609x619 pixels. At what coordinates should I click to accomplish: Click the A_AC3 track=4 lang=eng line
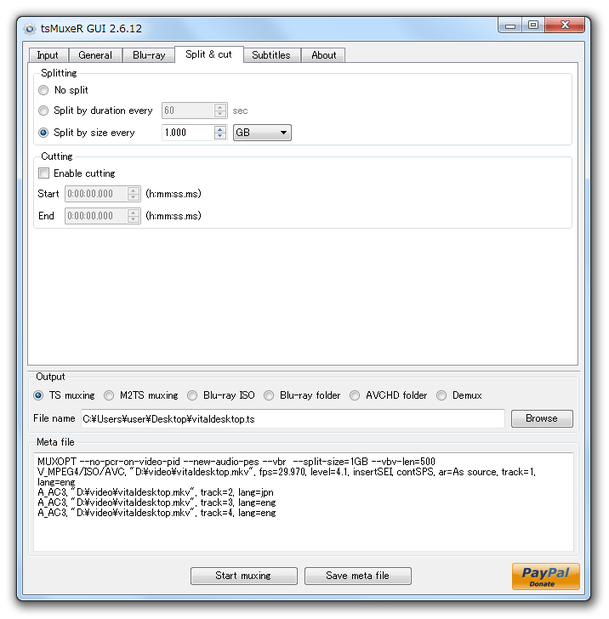(157, 513)
